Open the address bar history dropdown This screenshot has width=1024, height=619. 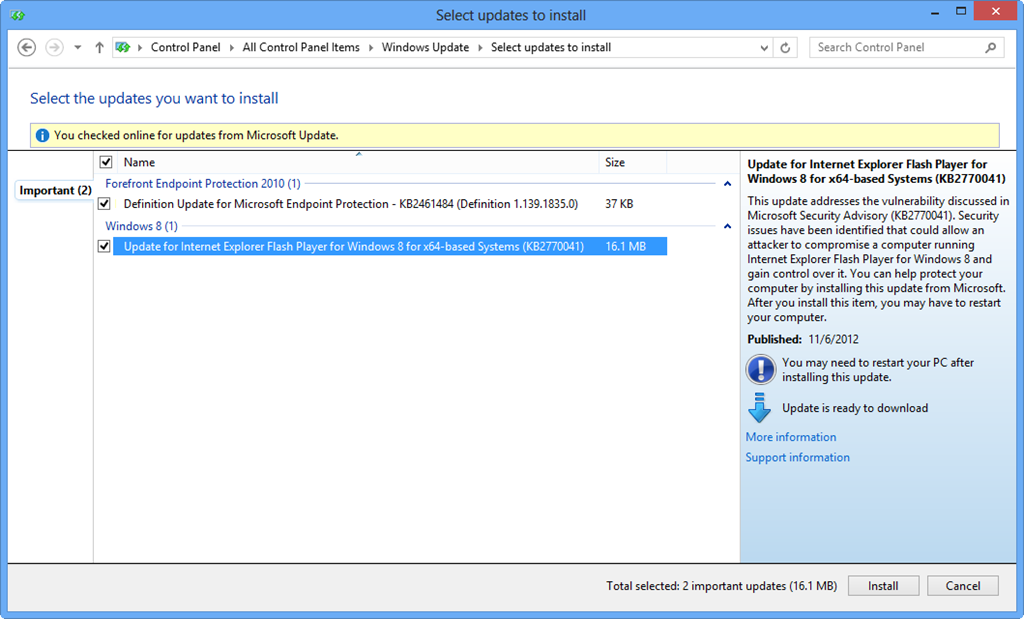click(764, 47)
